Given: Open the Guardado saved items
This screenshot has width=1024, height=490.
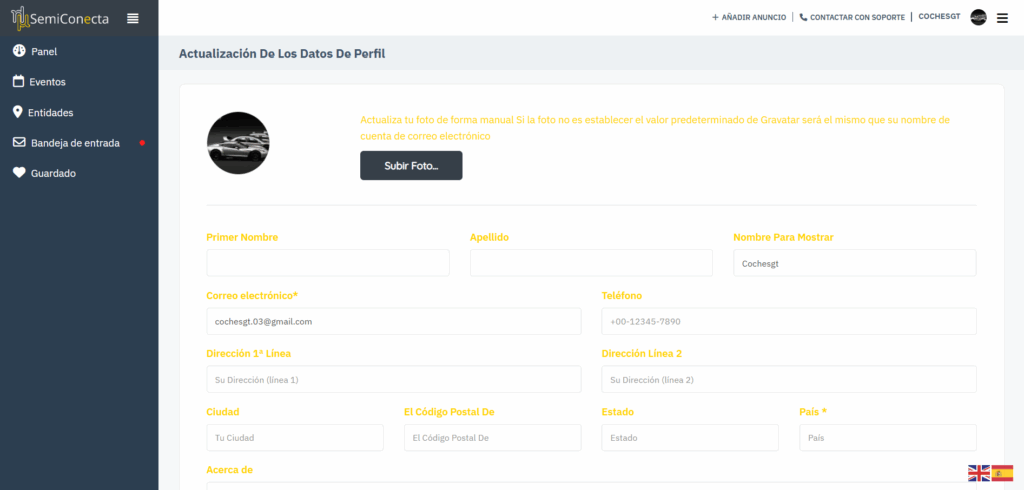Looking at the screenshot, I should [x=52, y=173].
